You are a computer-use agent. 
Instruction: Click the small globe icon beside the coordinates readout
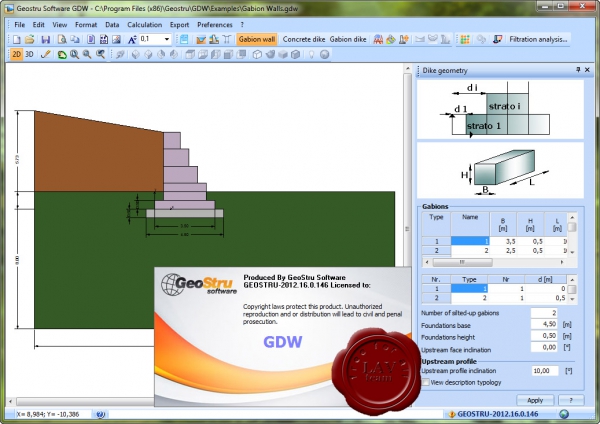100,414
